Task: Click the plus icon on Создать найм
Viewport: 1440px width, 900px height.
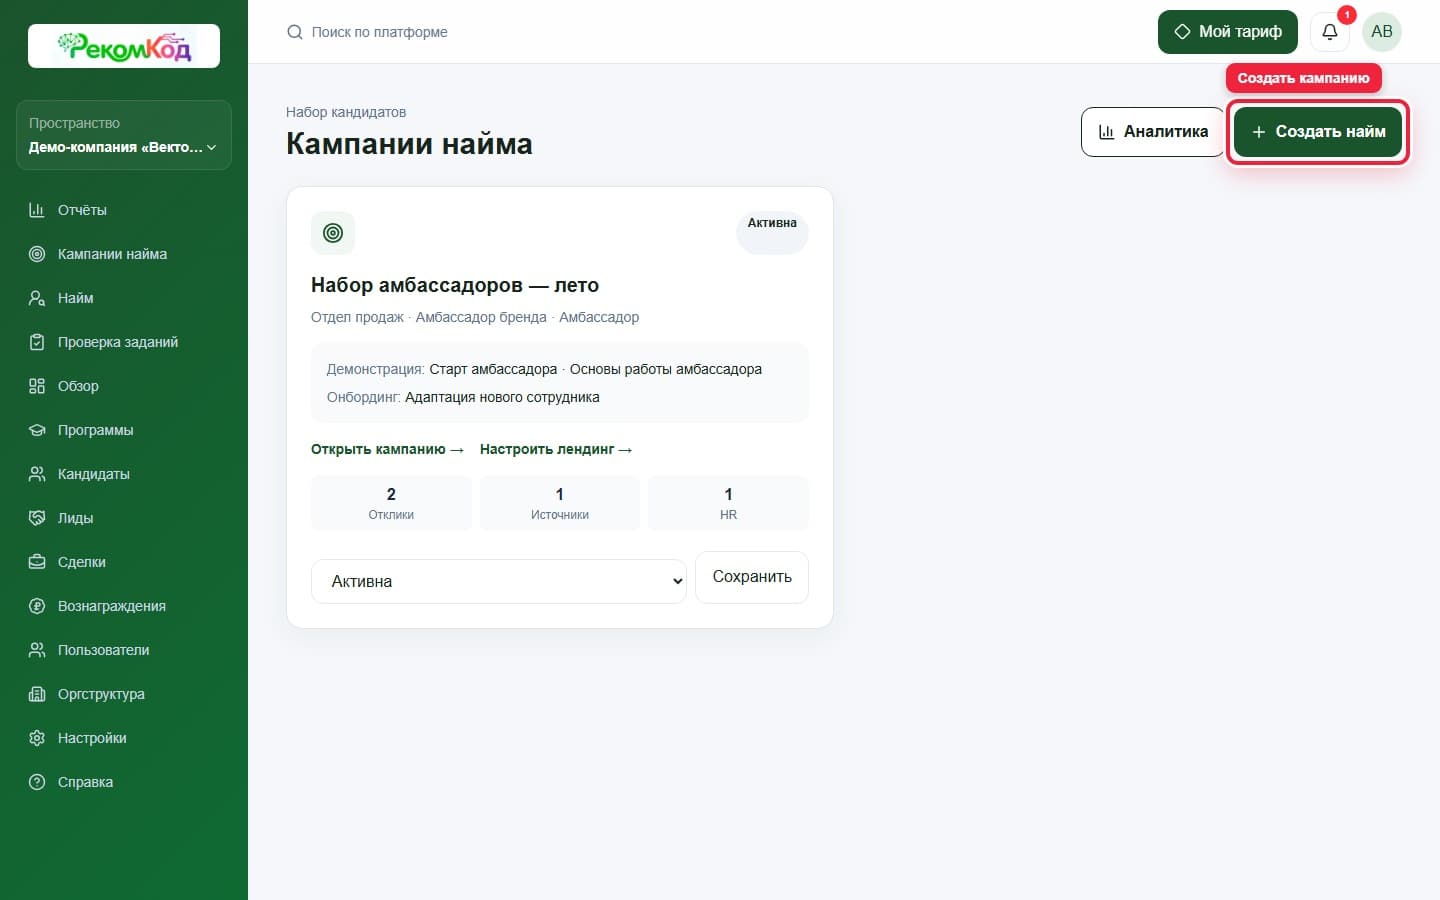Action: point(1259,132)
